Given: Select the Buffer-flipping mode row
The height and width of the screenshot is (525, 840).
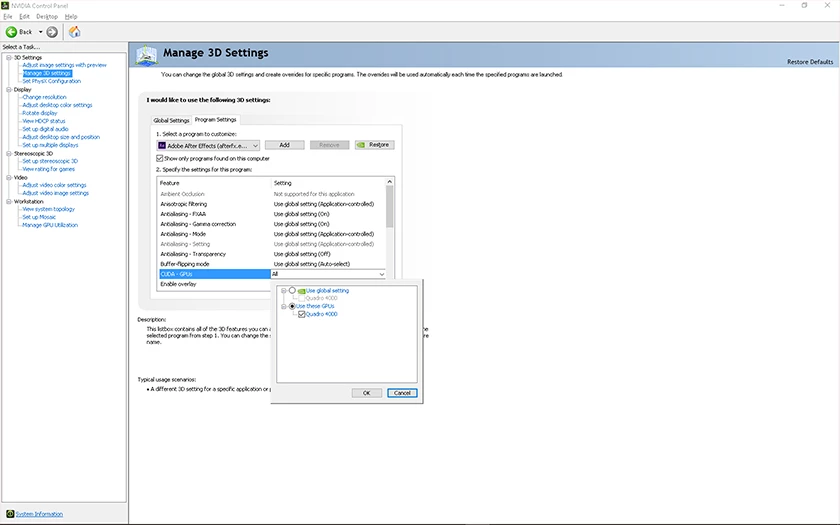Looking at the screenshot, I should (x=271, y=264).
